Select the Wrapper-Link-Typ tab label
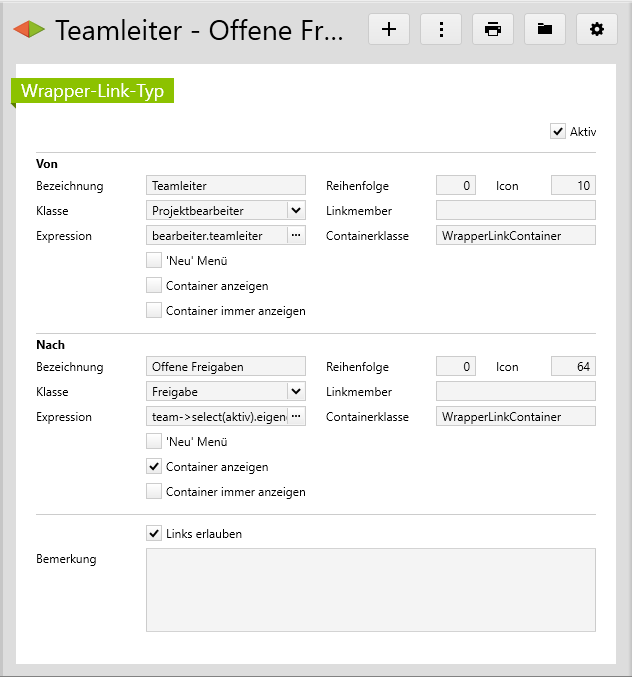This screenshot has width=632, height=677. (93, 90)
